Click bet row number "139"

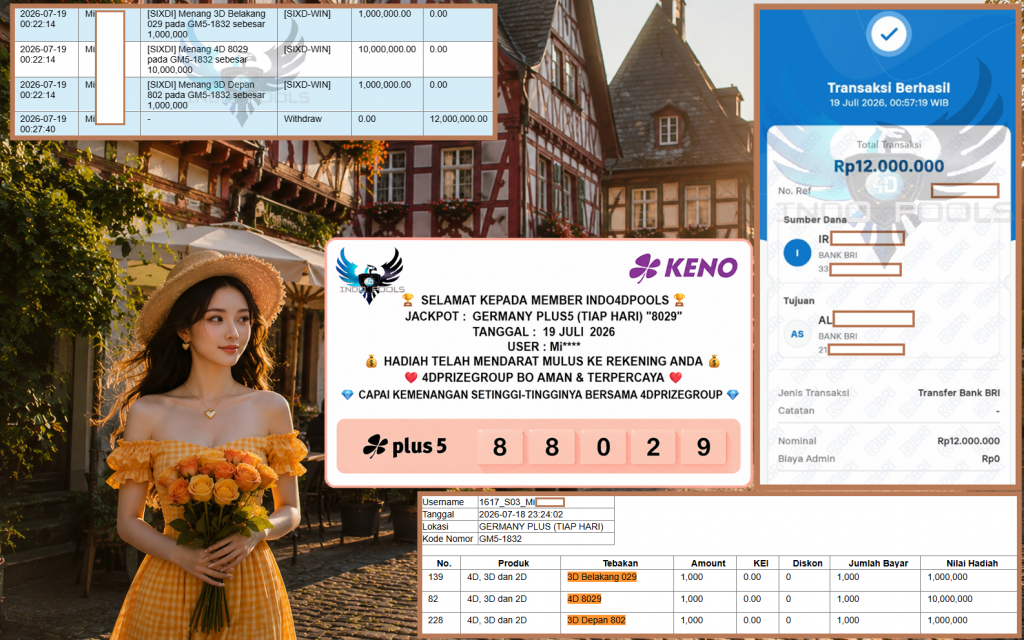[x=436, y=577]
